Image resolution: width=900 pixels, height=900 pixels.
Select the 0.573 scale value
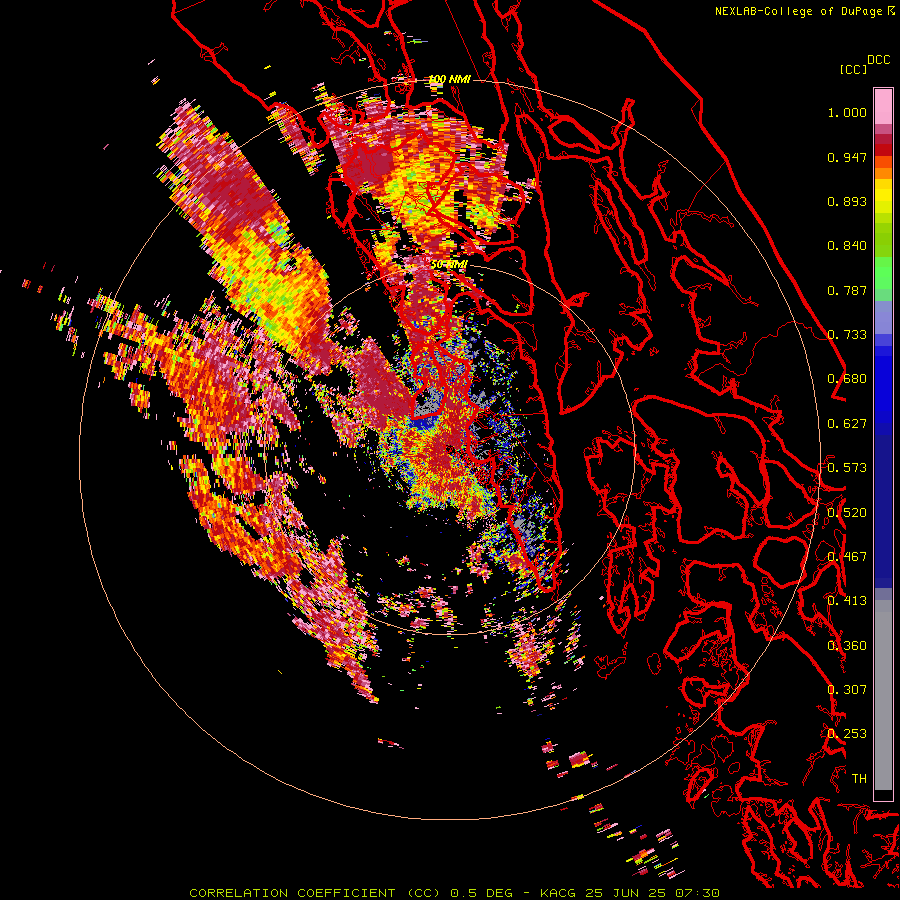tap(847, 468)
